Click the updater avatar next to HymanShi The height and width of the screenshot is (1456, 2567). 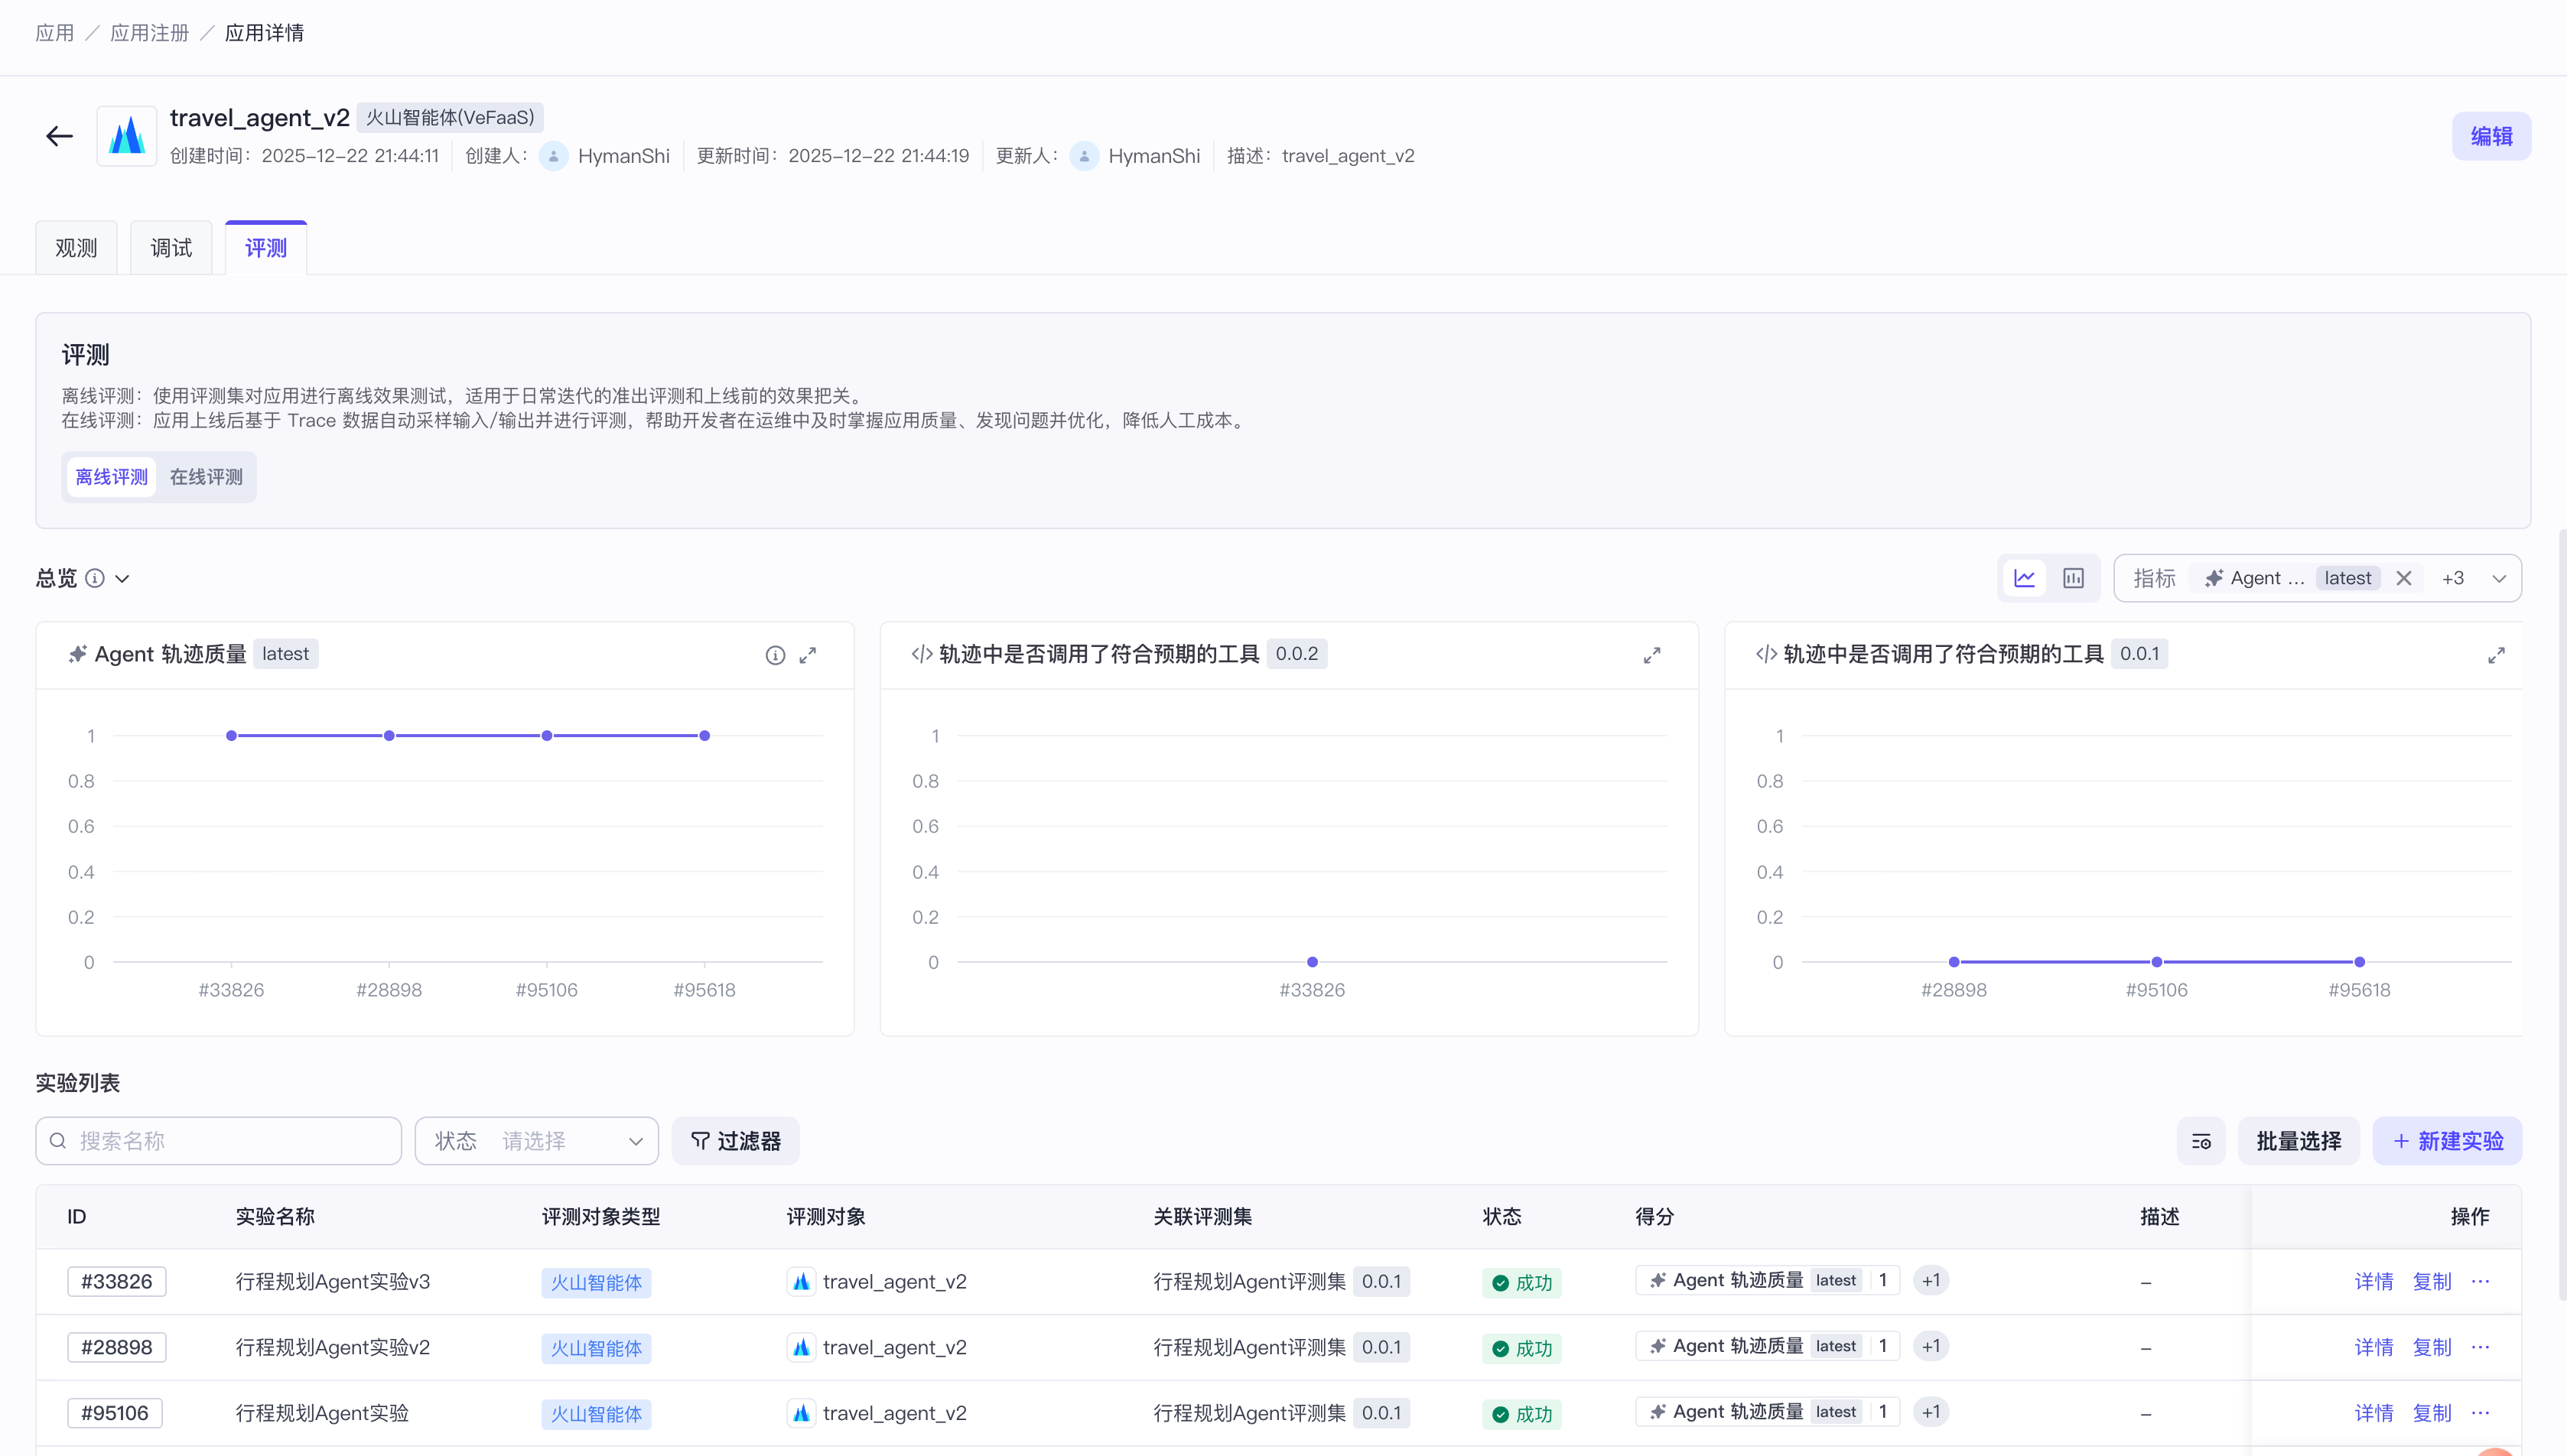[1084, 156]
